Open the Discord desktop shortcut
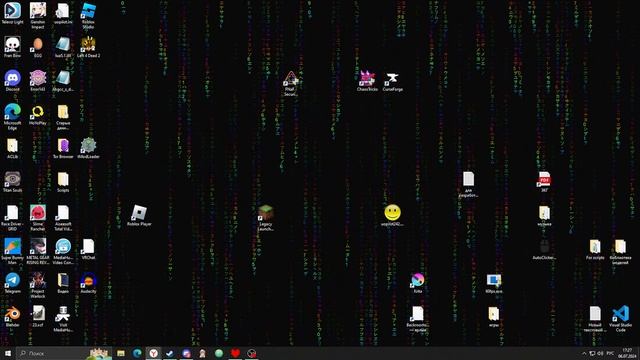 pyautogui.click(x=13, y=80)
